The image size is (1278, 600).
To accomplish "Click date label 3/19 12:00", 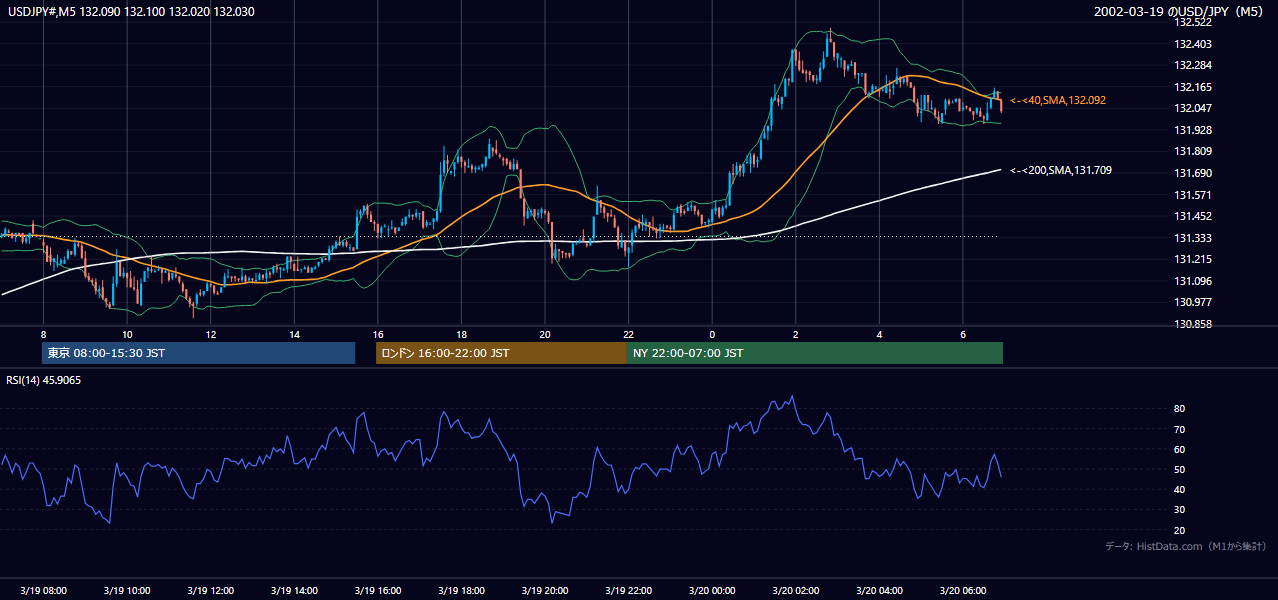I will [210, 590].
